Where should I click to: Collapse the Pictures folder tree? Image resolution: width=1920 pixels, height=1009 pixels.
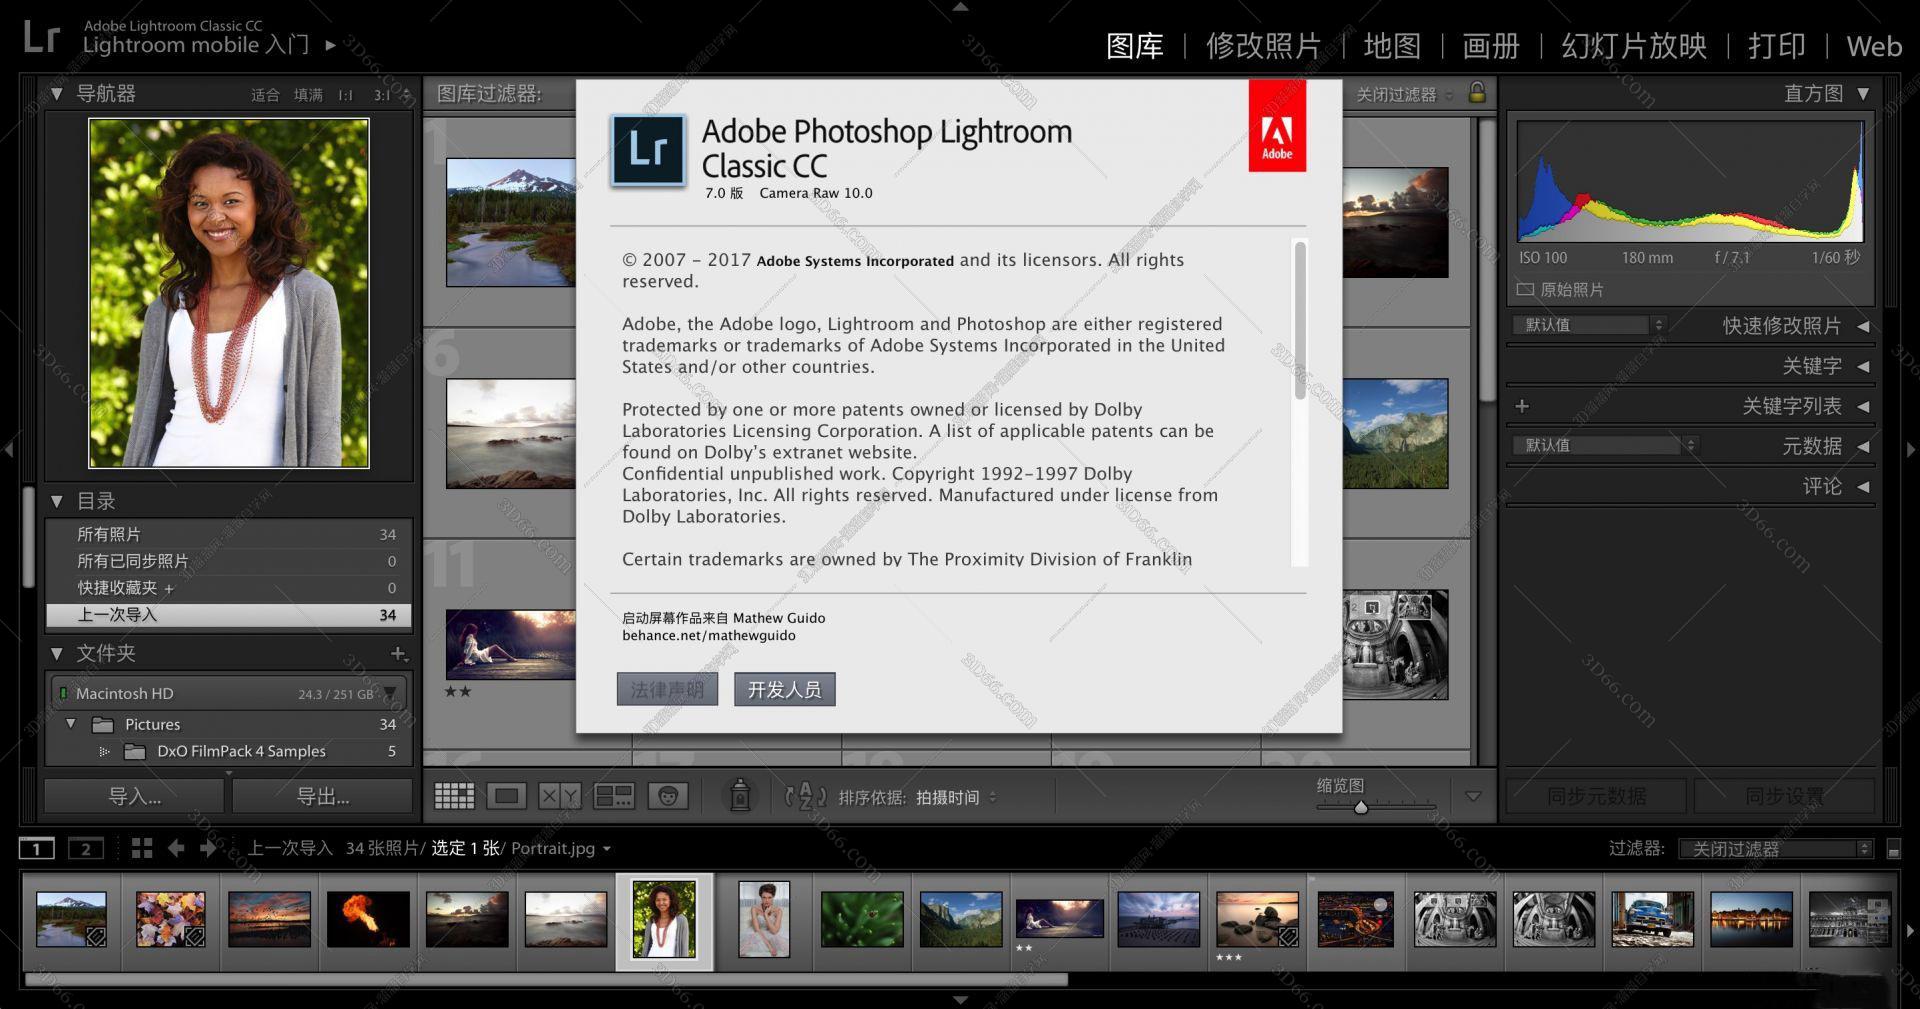(x=71, y=723)
